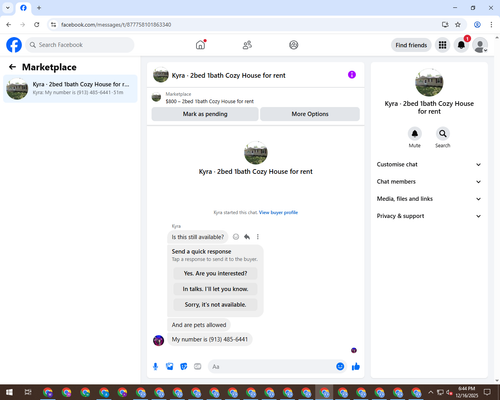
Task: Attach a photo with the image icon
Action: [170, 367]
